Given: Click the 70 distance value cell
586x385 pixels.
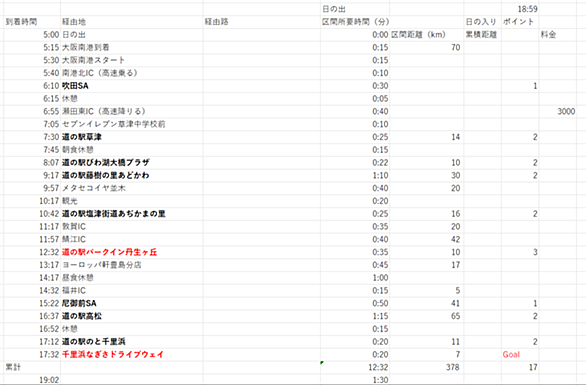Looking at the screenshot, I should click(426, 47).
